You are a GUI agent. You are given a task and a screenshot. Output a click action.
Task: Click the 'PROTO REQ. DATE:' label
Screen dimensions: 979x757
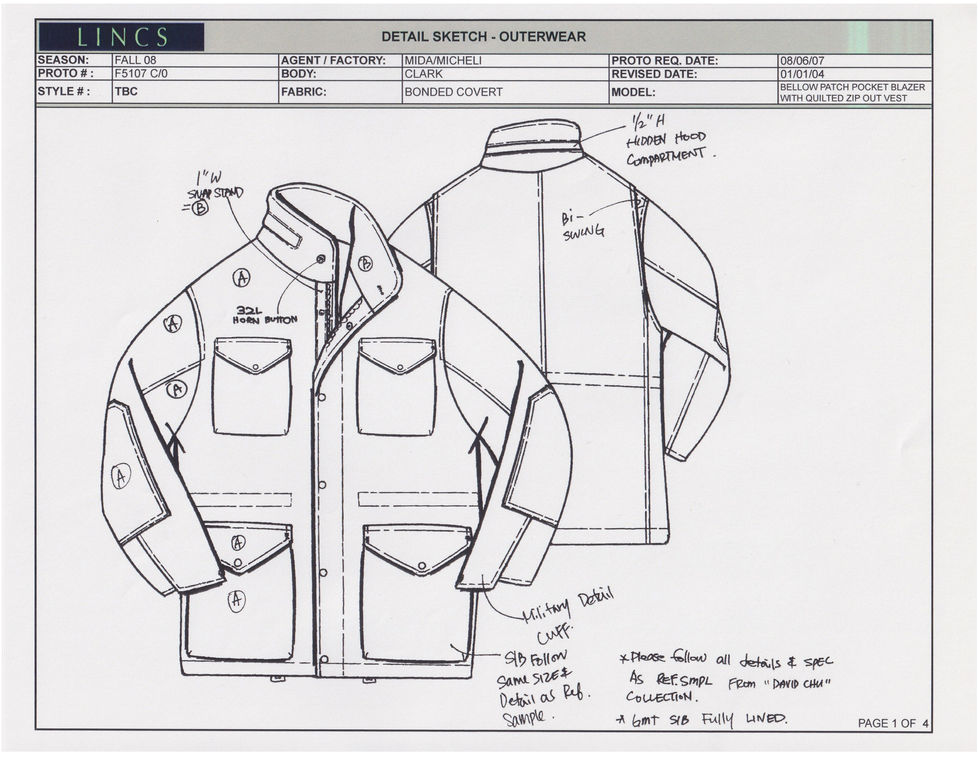[664, 61]
